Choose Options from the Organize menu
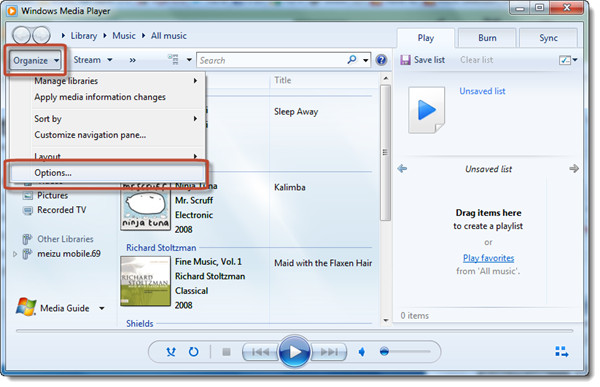 pos(107,173)
